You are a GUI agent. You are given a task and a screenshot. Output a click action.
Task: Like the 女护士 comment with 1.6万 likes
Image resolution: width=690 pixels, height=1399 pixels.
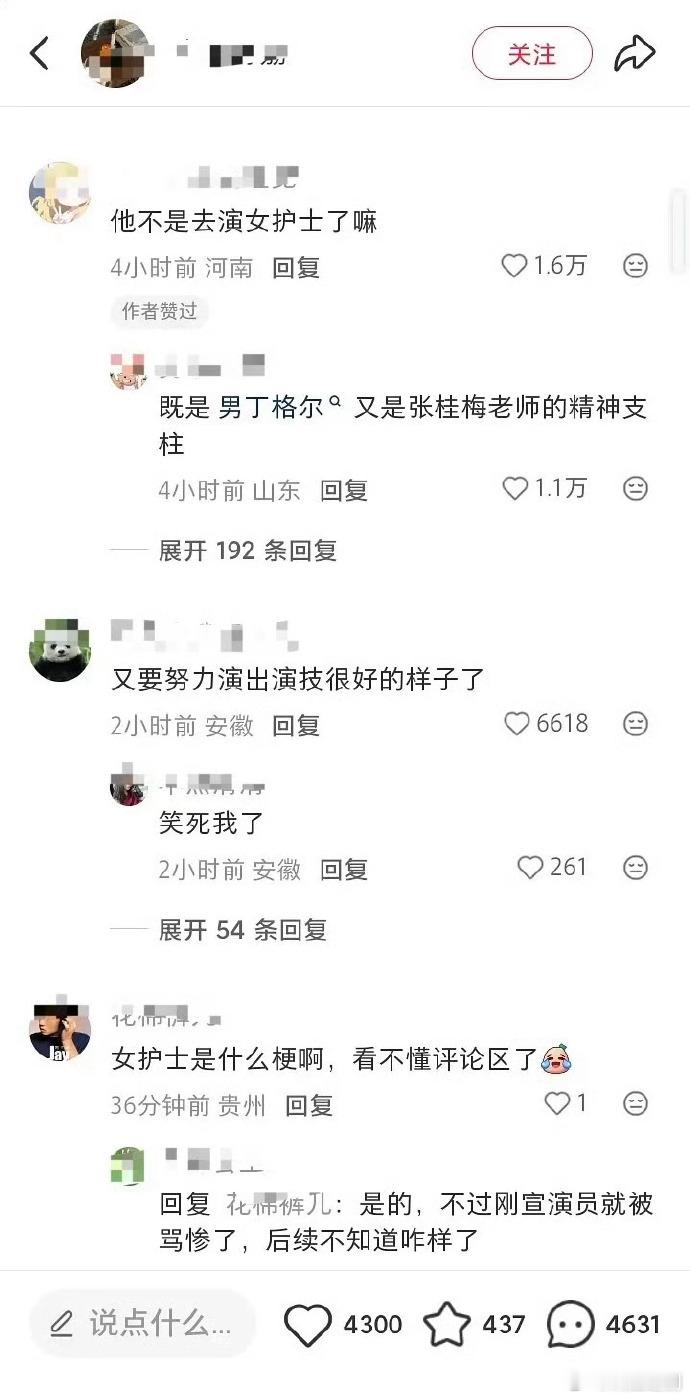[513, 266]
